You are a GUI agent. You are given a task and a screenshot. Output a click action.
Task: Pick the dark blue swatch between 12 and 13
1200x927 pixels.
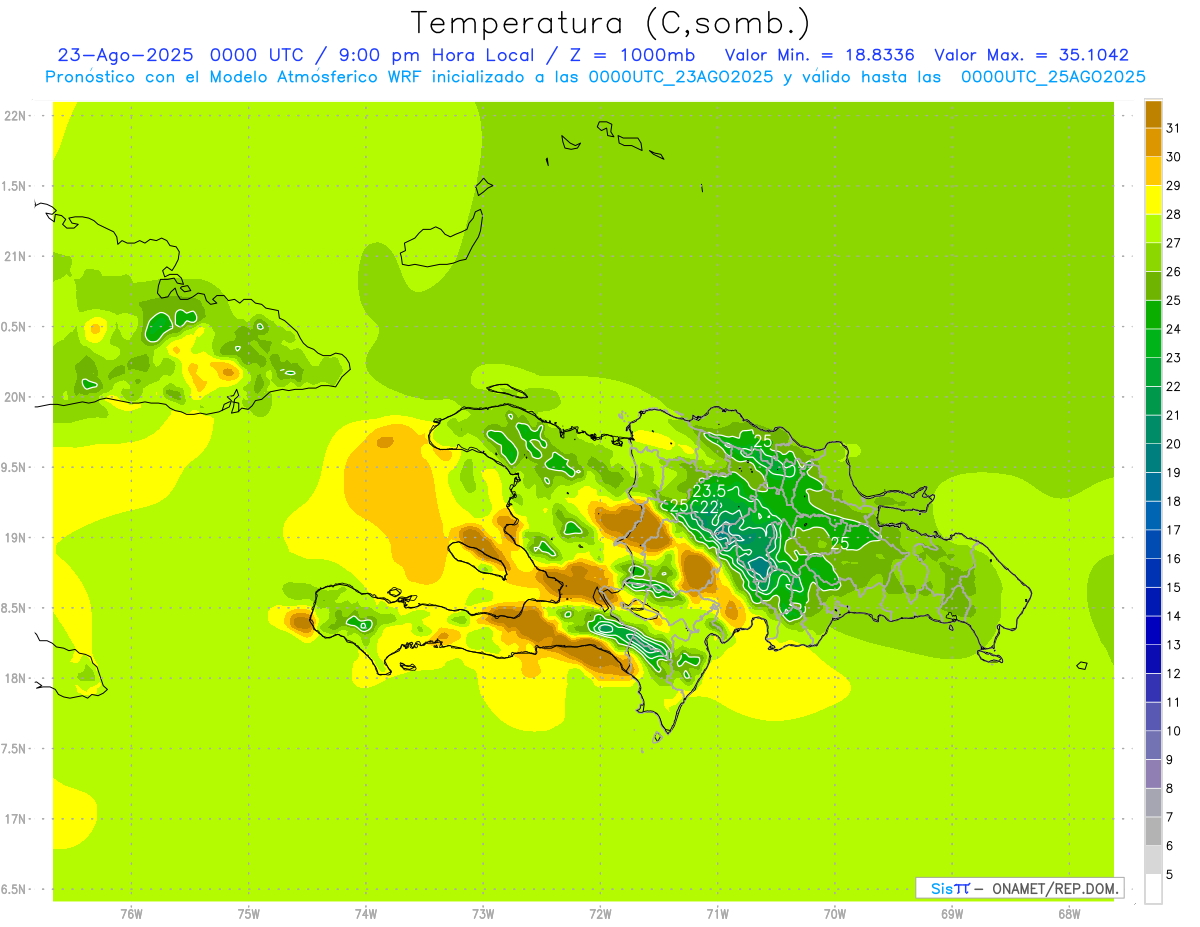(x=1153, y=659)
